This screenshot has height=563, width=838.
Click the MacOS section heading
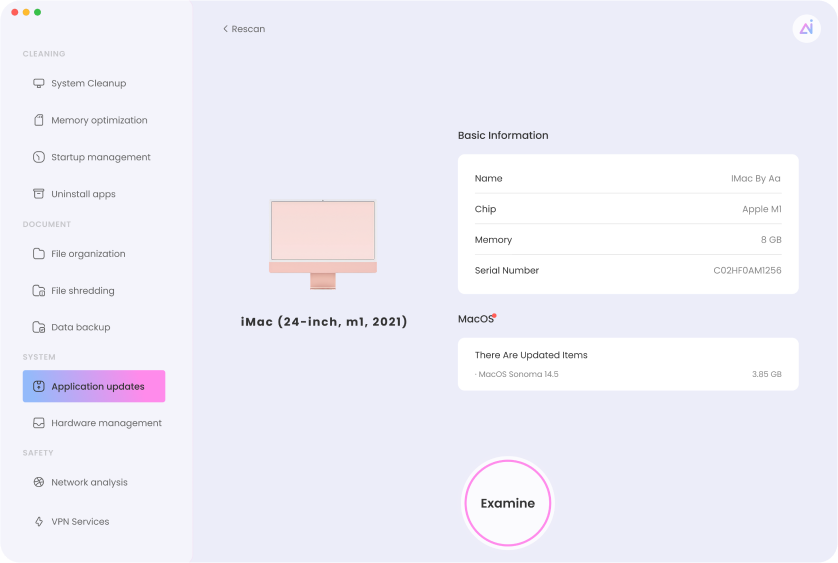476,319
